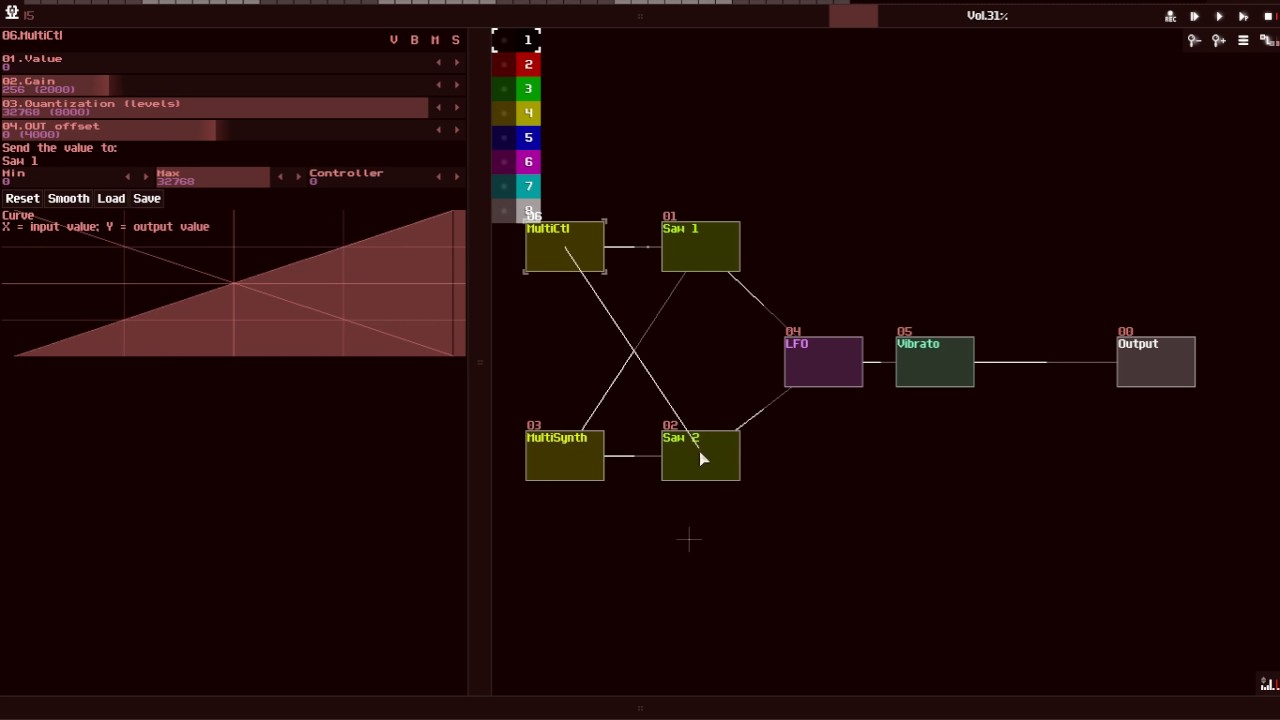Decrease 04.OUT offset with left arrow
1280x720 pixels.
tap(438, 130)
